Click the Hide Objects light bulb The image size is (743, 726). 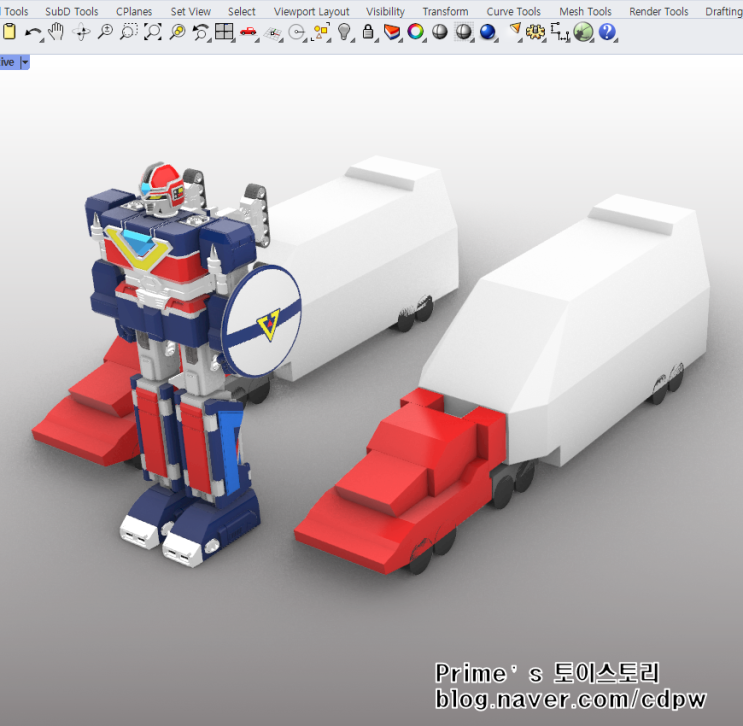[x=344, y=32]
